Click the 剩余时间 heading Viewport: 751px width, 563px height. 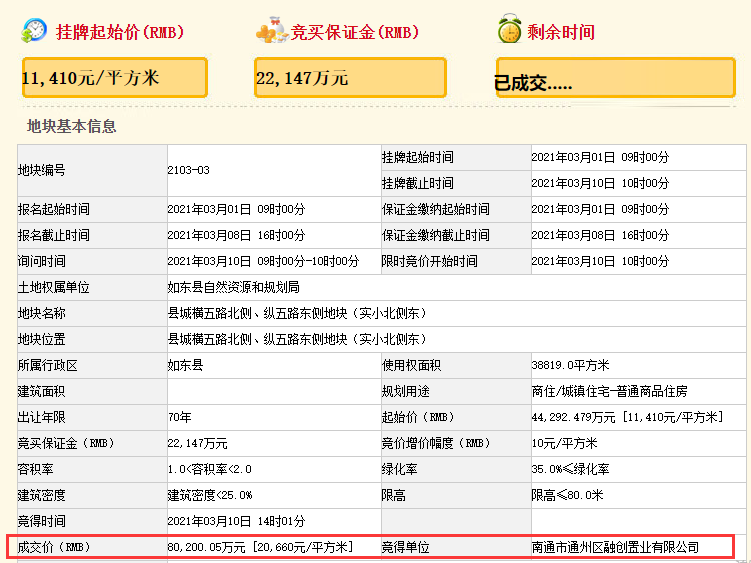pyautogui.click(x=561, y=32)
